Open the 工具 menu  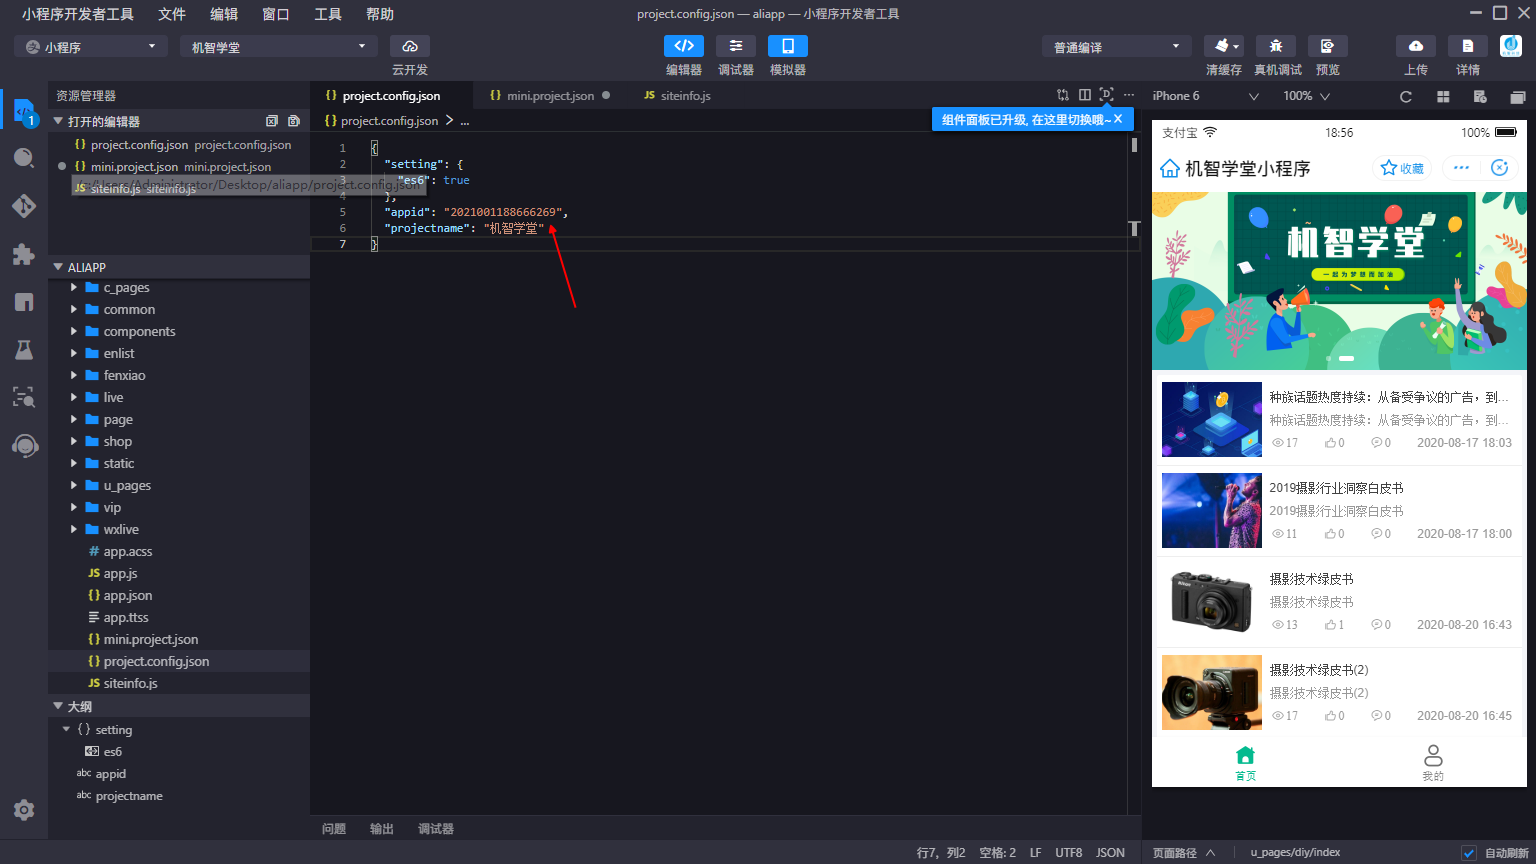(328, 14)
